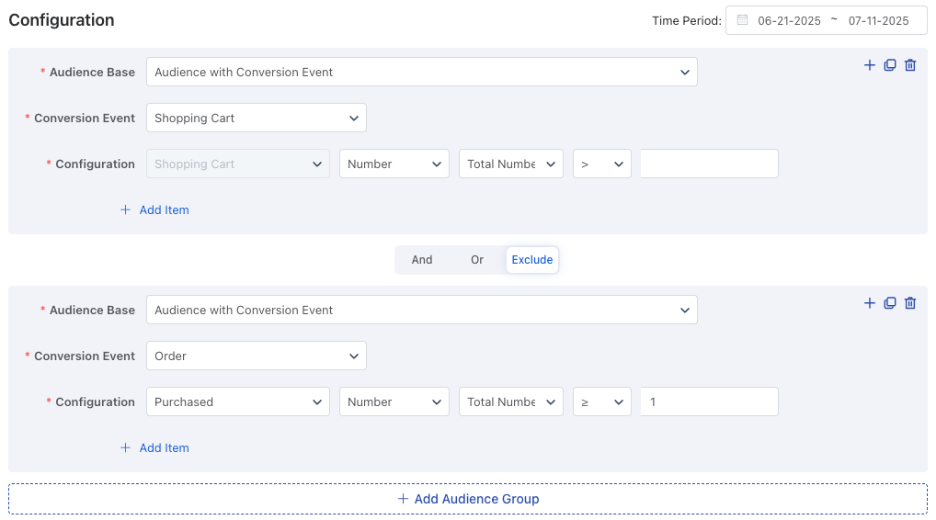The height and width of the screenshot is (520, 936).
Task: Select the And logic option
Action: pos(421,260)
